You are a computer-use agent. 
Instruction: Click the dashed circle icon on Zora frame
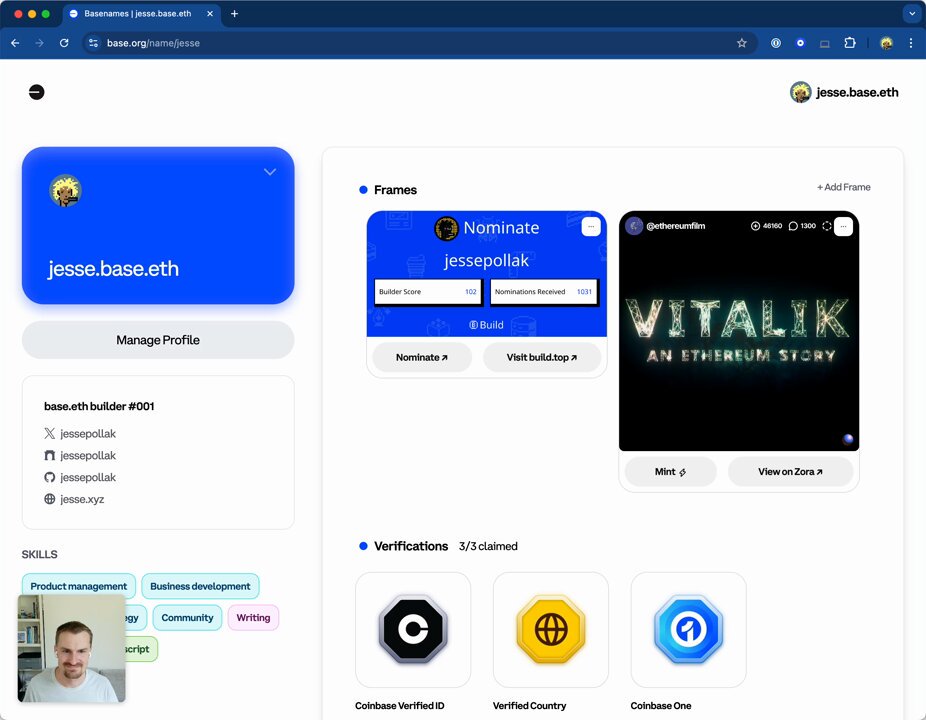click(x=827, y=226)
